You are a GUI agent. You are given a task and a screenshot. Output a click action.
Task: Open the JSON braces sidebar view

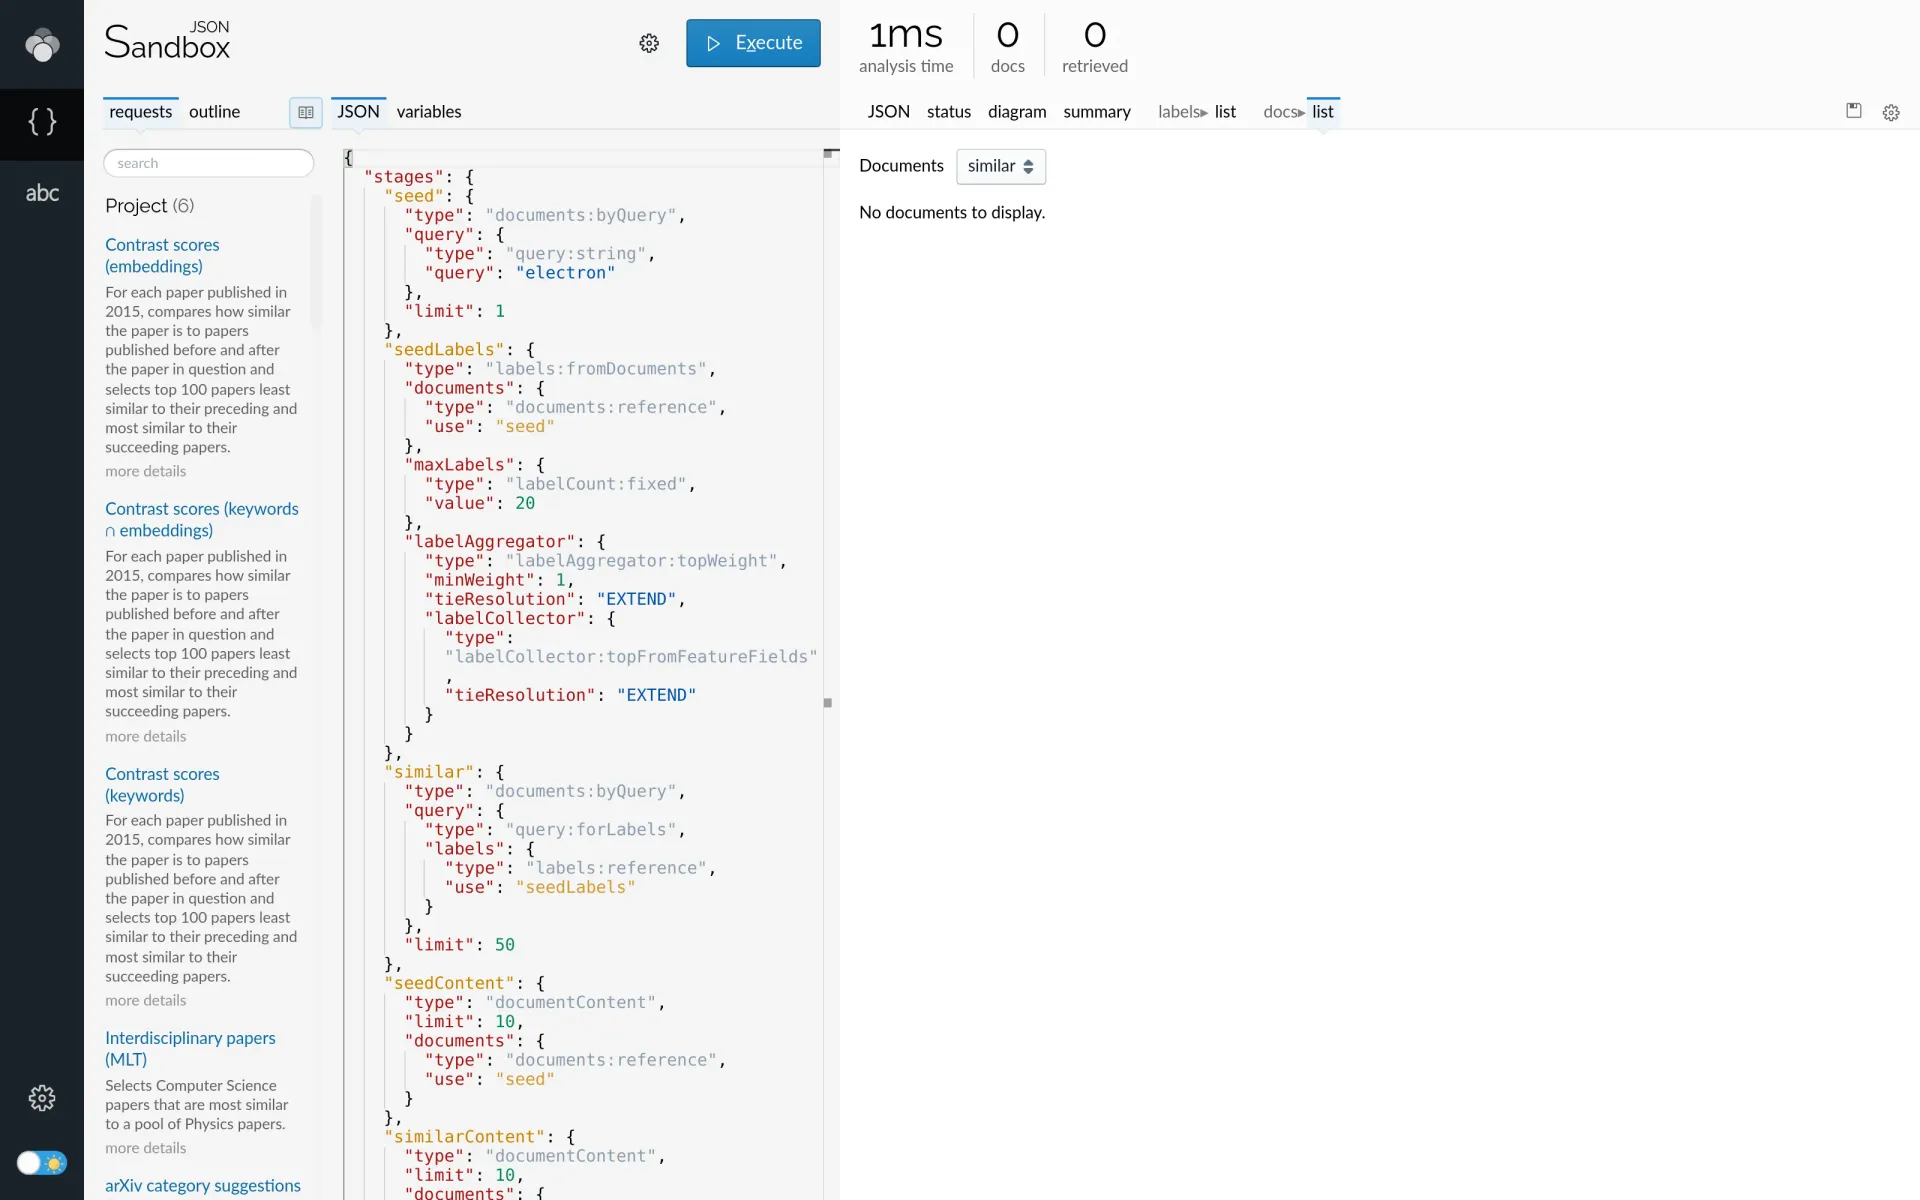(42, 122)
